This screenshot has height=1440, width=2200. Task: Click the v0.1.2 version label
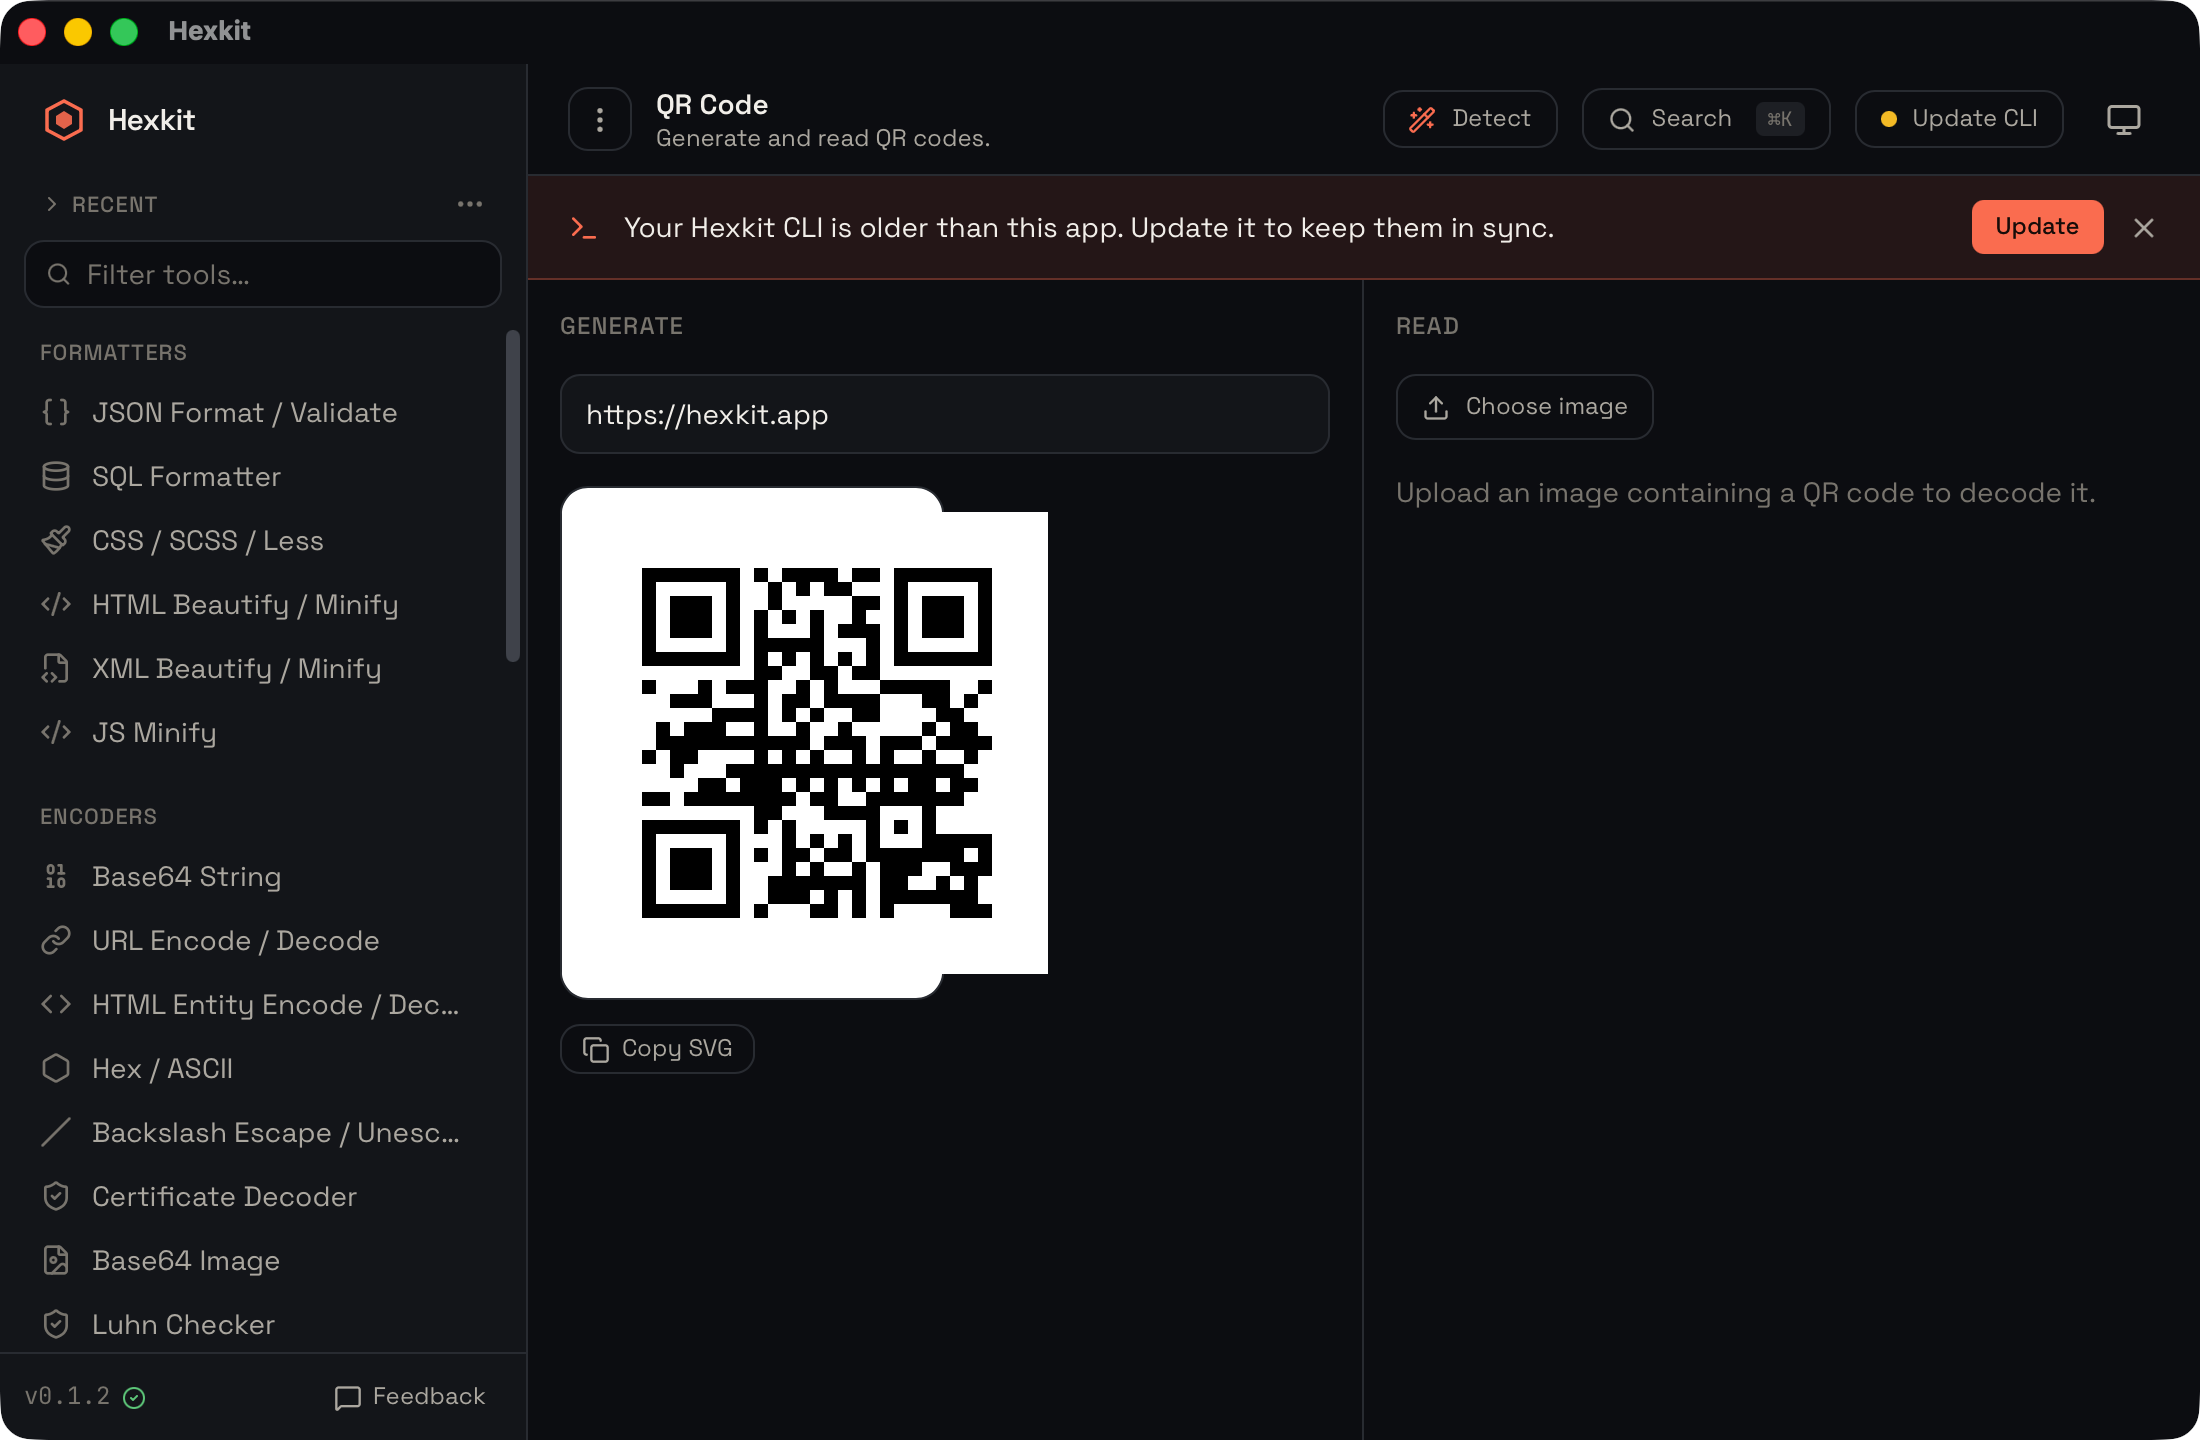coord(68,1396)
